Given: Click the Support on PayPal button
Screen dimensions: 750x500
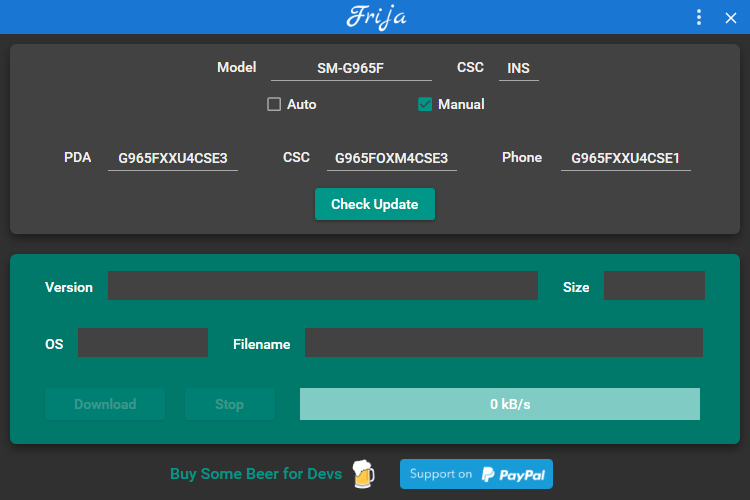Looking at the screenshot, I should tap(476, 474).
